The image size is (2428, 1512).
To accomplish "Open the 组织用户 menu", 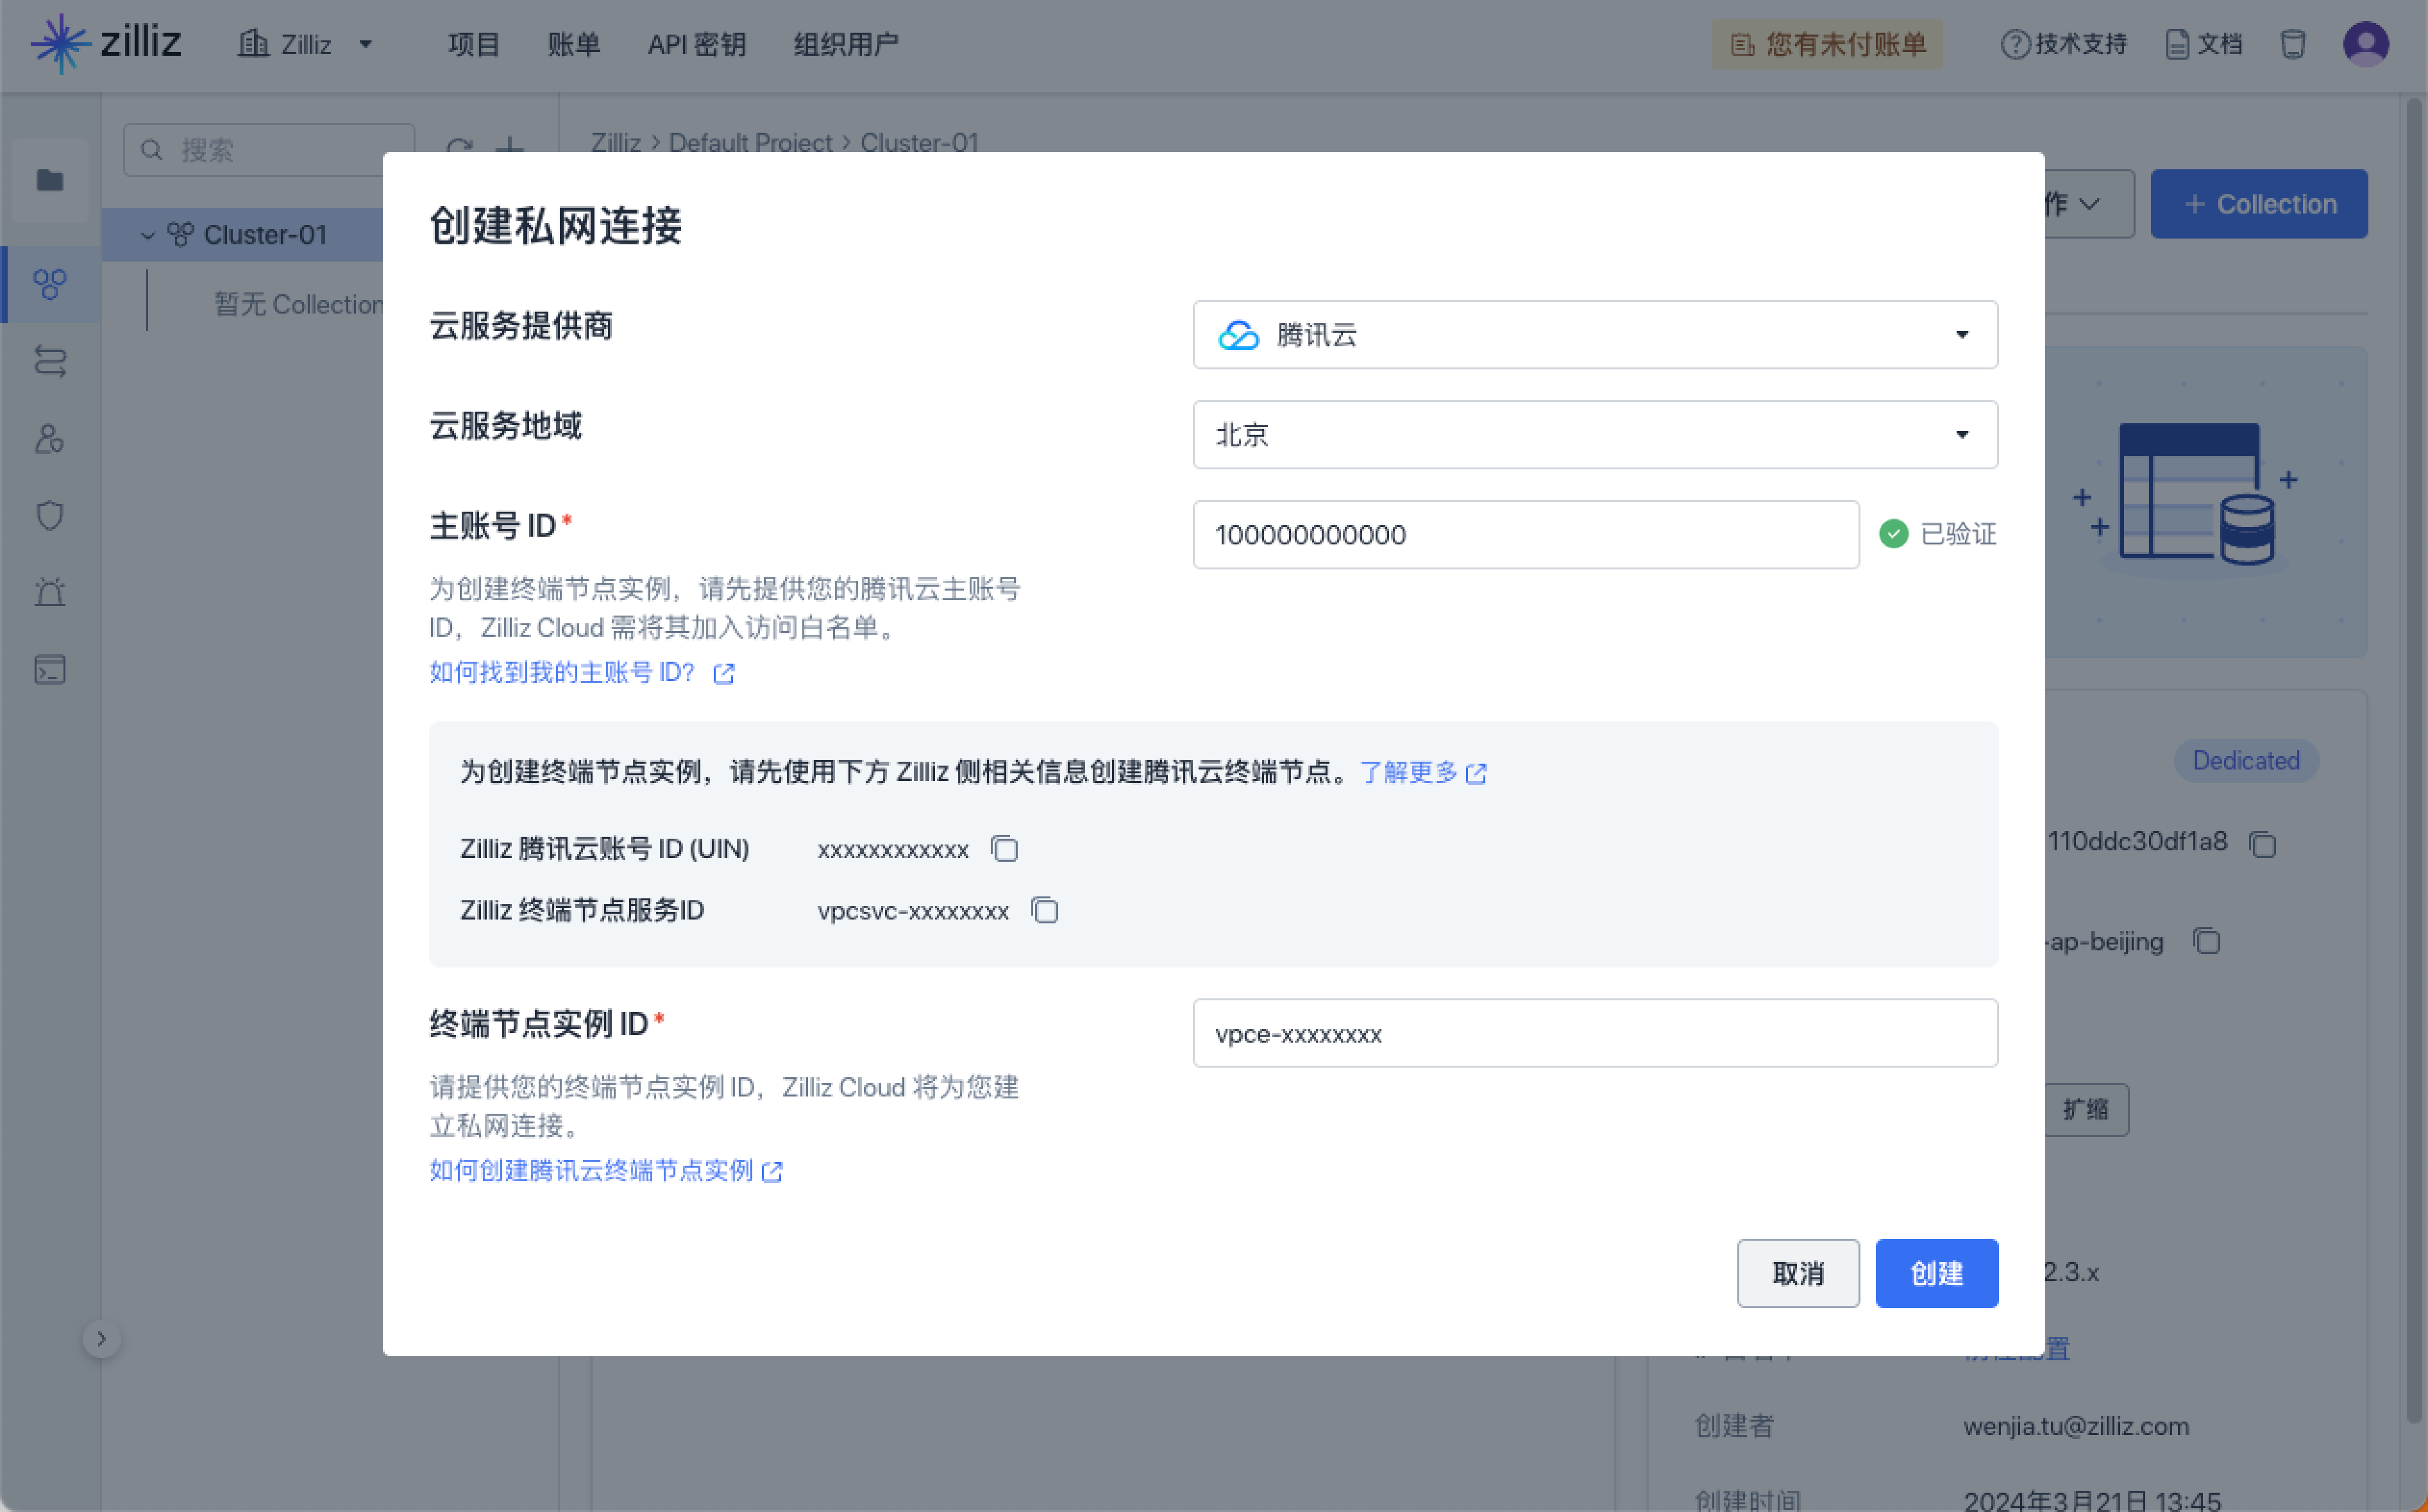I will click(846, 44).
